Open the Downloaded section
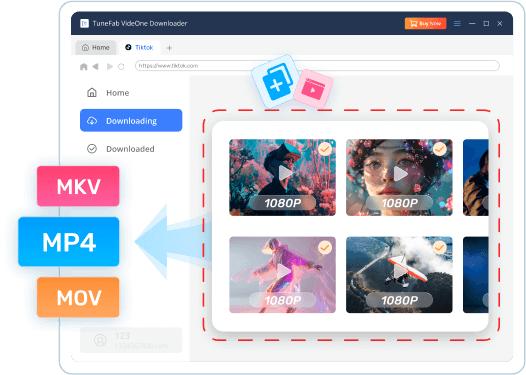The width and height of the screenshot is (526, 375). [x=131, y=149]
